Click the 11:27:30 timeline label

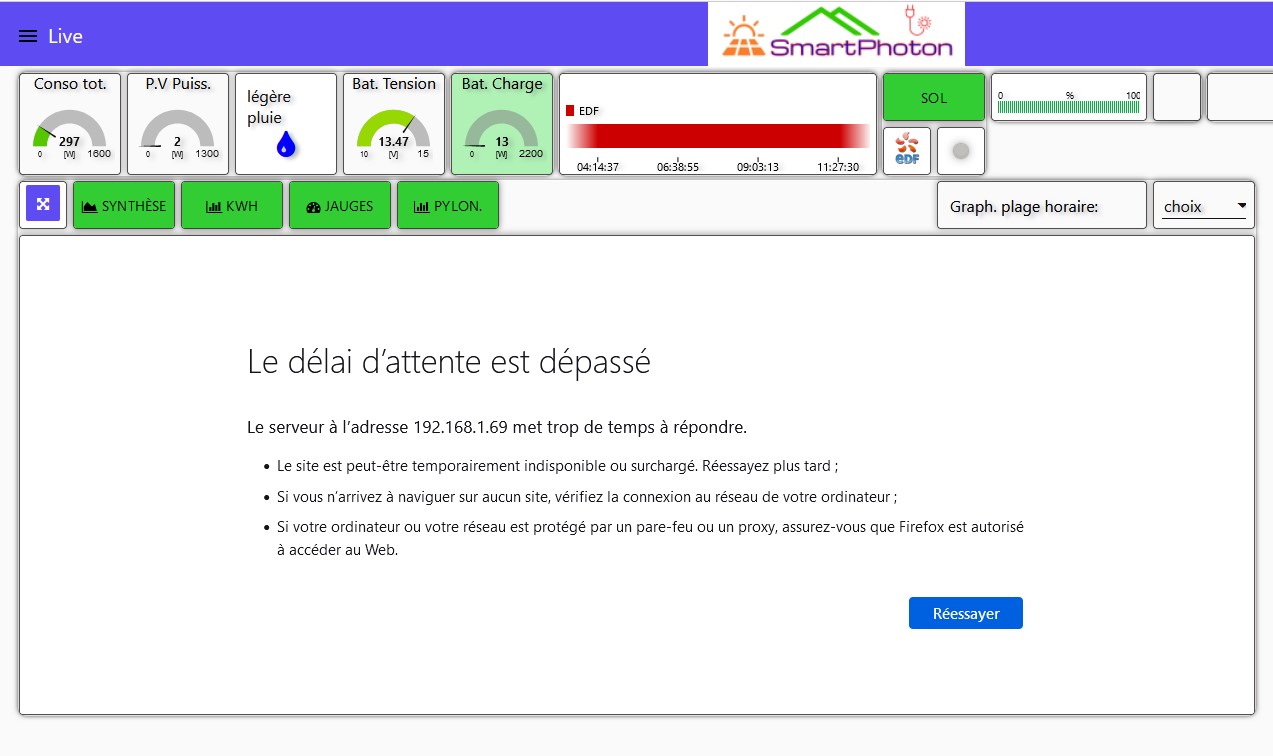(x=838, y=167)
